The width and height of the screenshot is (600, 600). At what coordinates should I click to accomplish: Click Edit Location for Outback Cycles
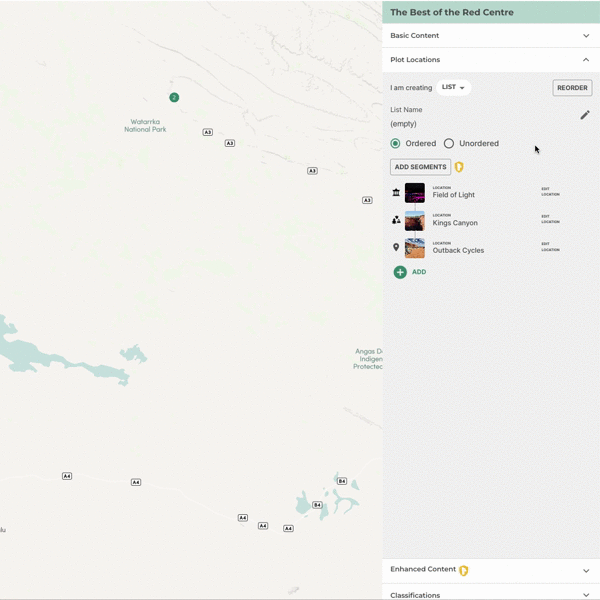tap(550, 247)
